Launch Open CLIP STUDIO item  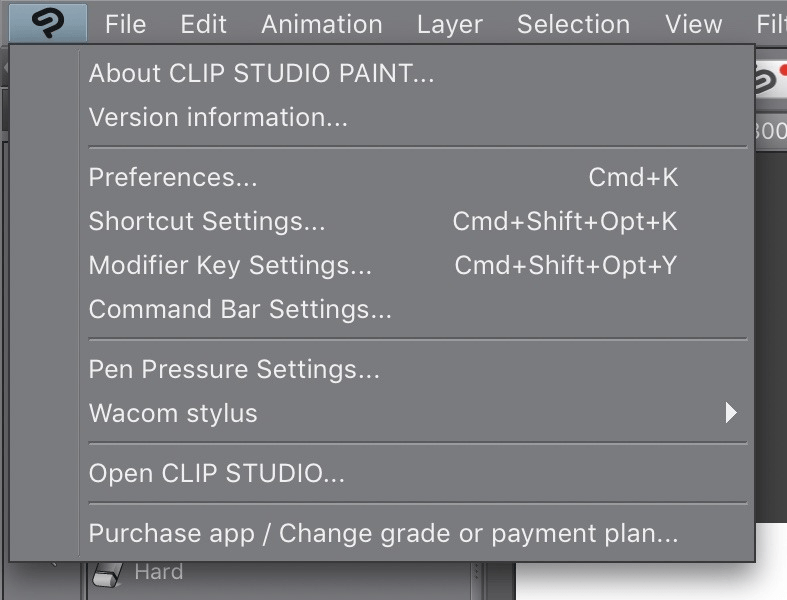coord(216,473)
